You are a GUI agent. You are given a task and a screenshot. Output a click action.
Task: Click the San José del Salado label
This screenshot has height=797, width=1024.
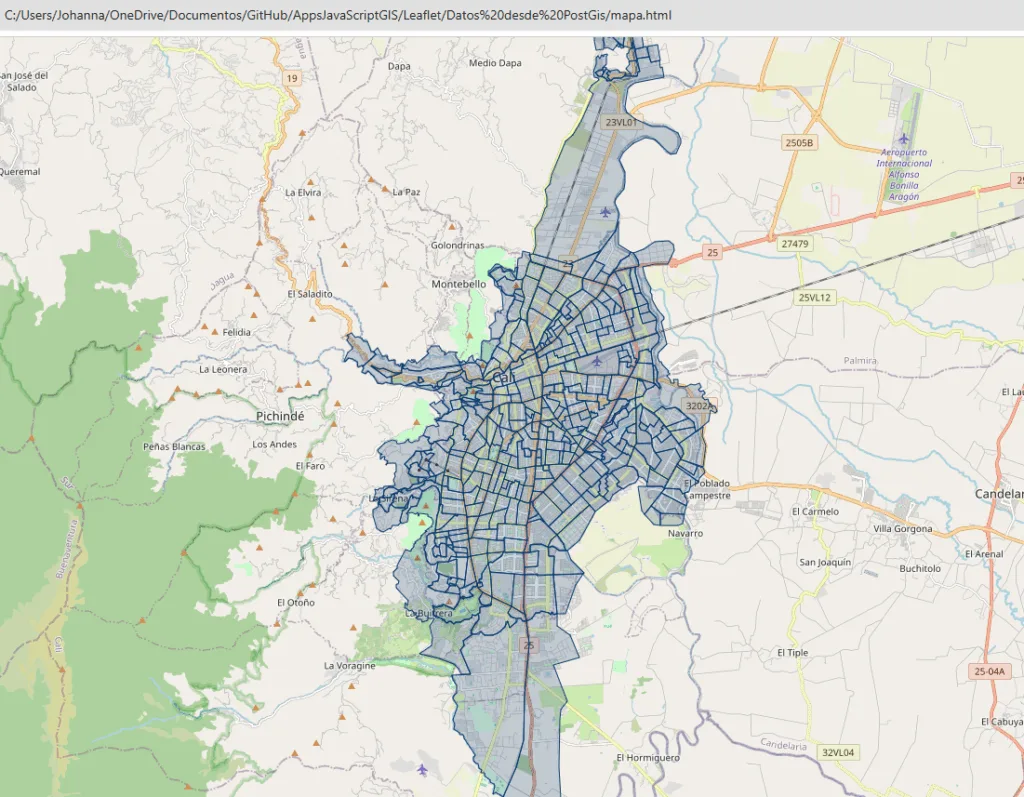(x=24, y=81)
